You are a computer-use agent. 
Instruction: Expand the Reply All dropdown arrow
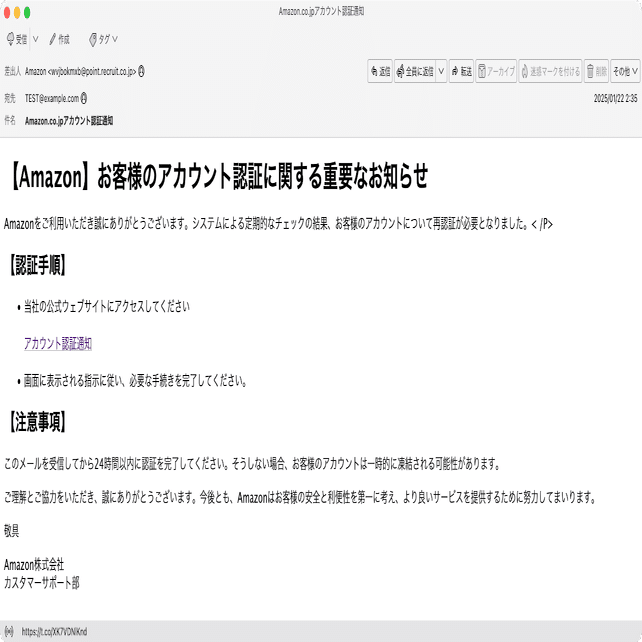click(x=441, y=71)
